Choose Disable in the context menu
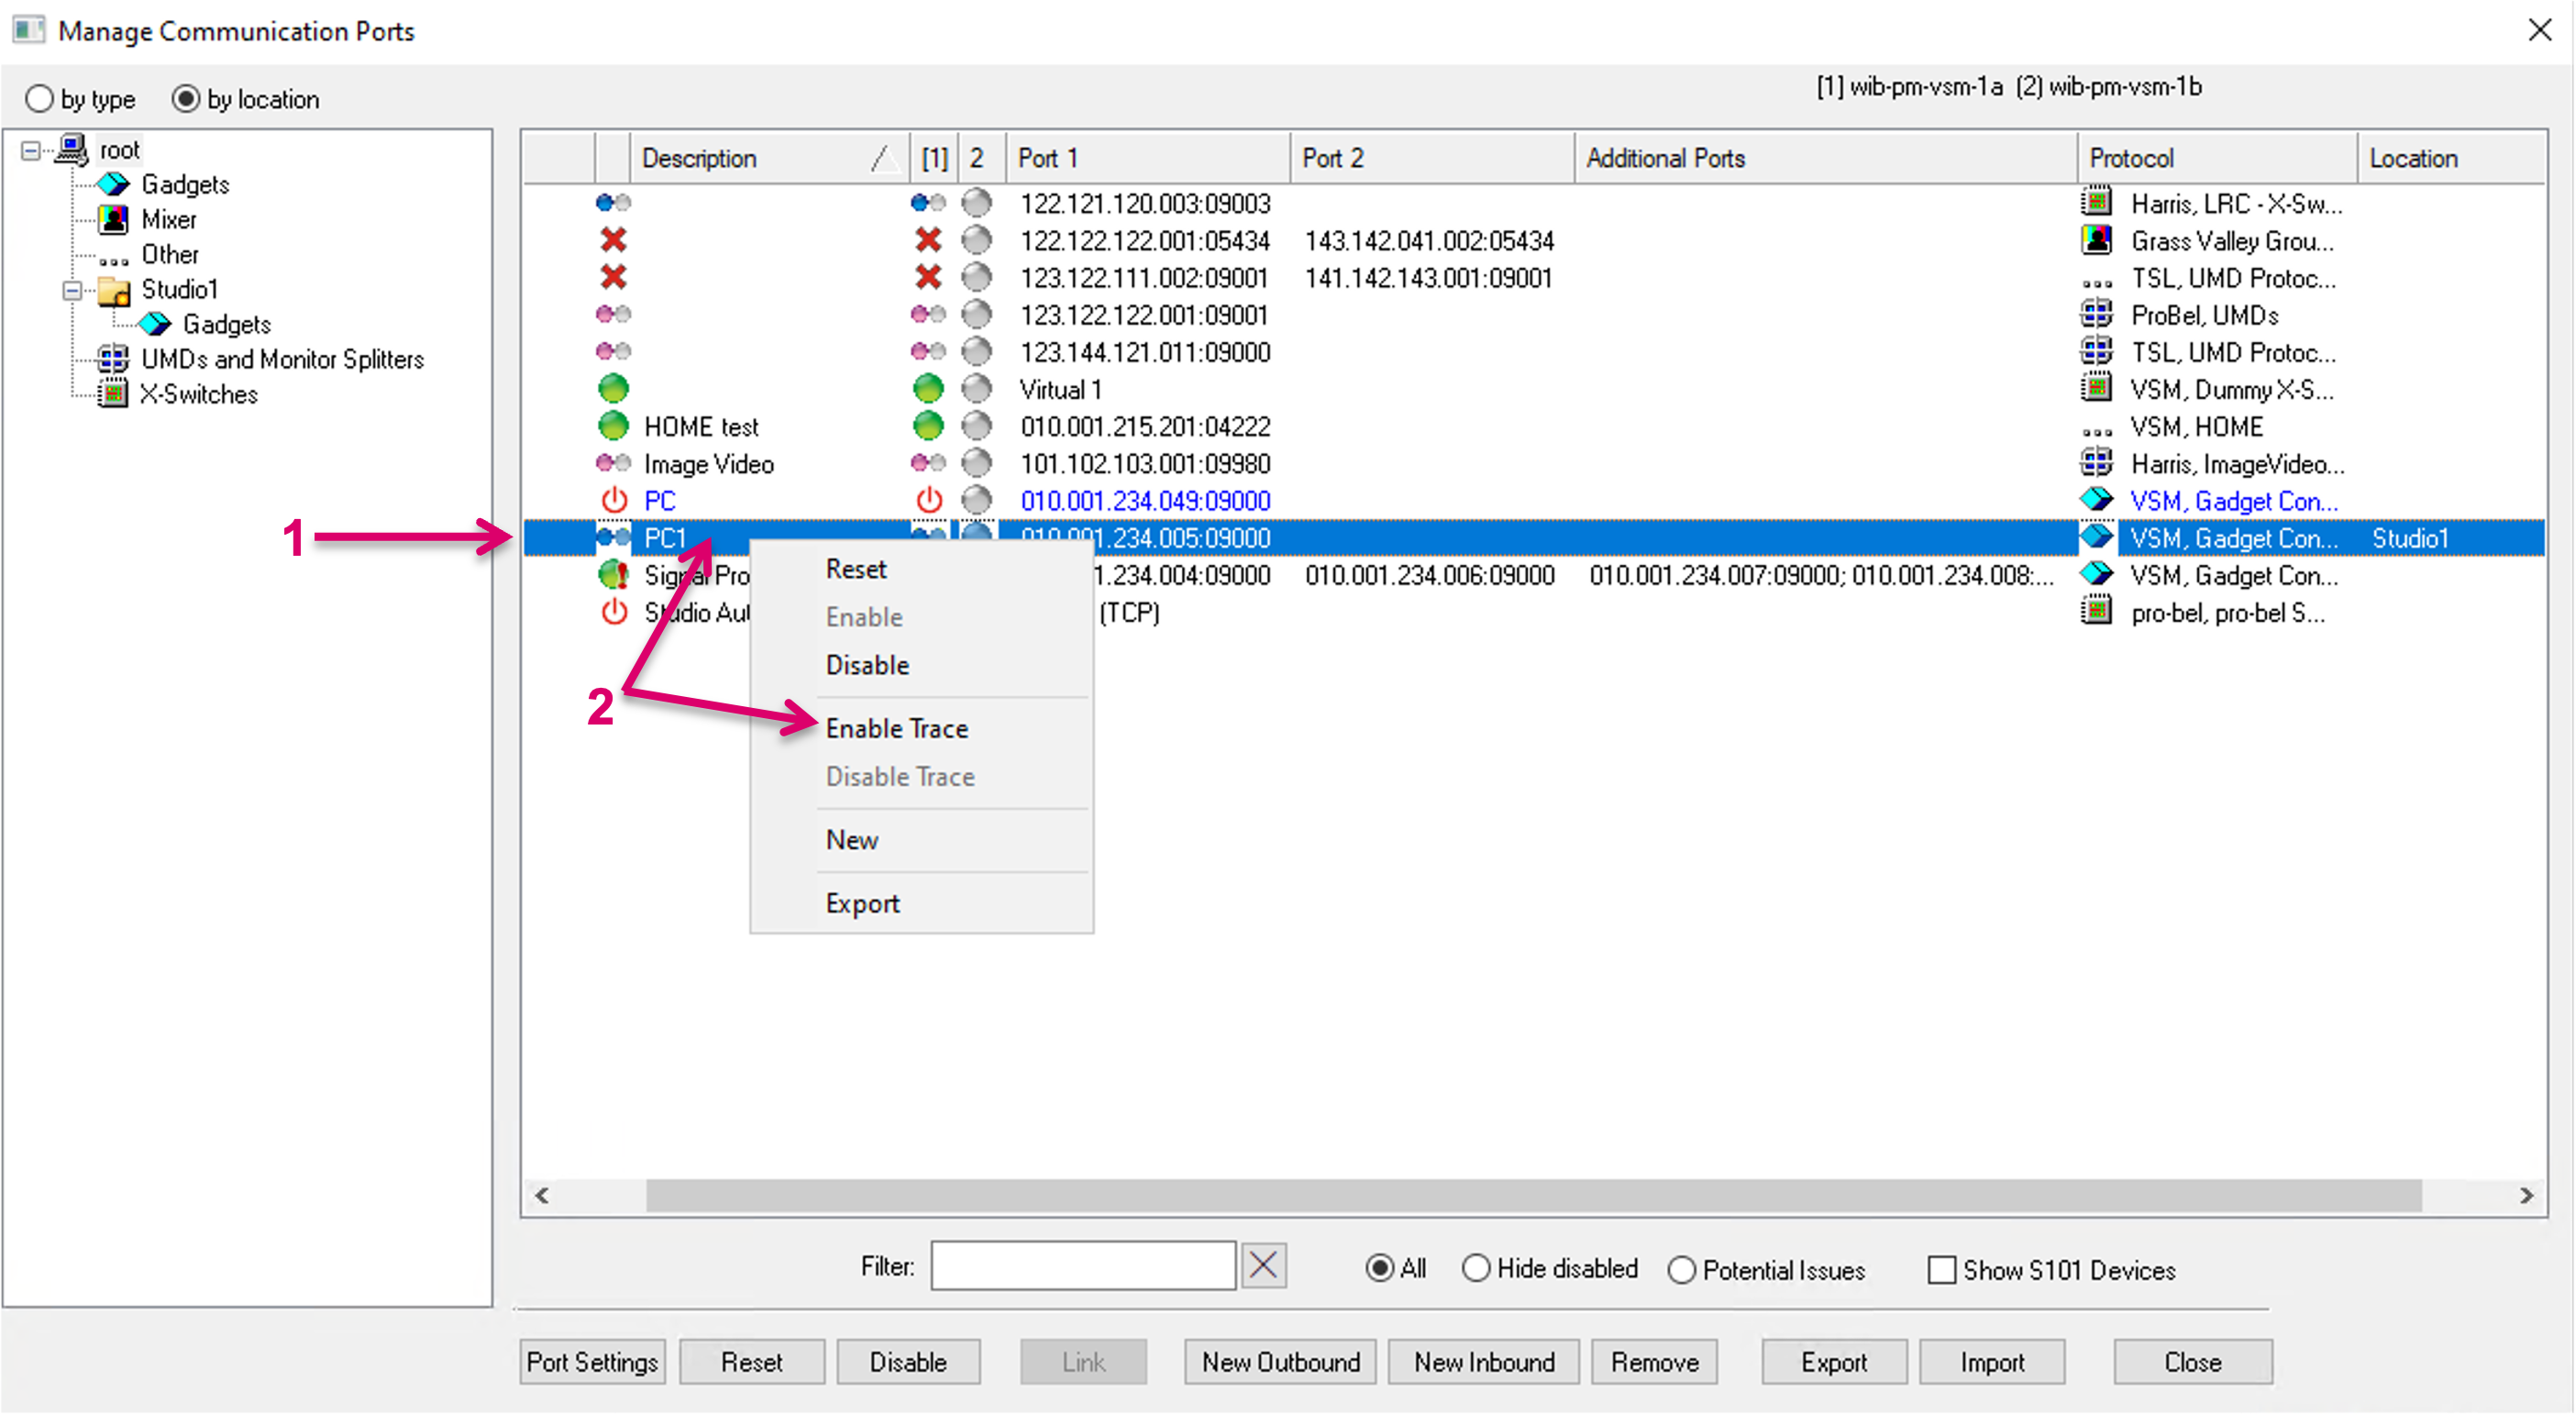 (x=867, y=665)
